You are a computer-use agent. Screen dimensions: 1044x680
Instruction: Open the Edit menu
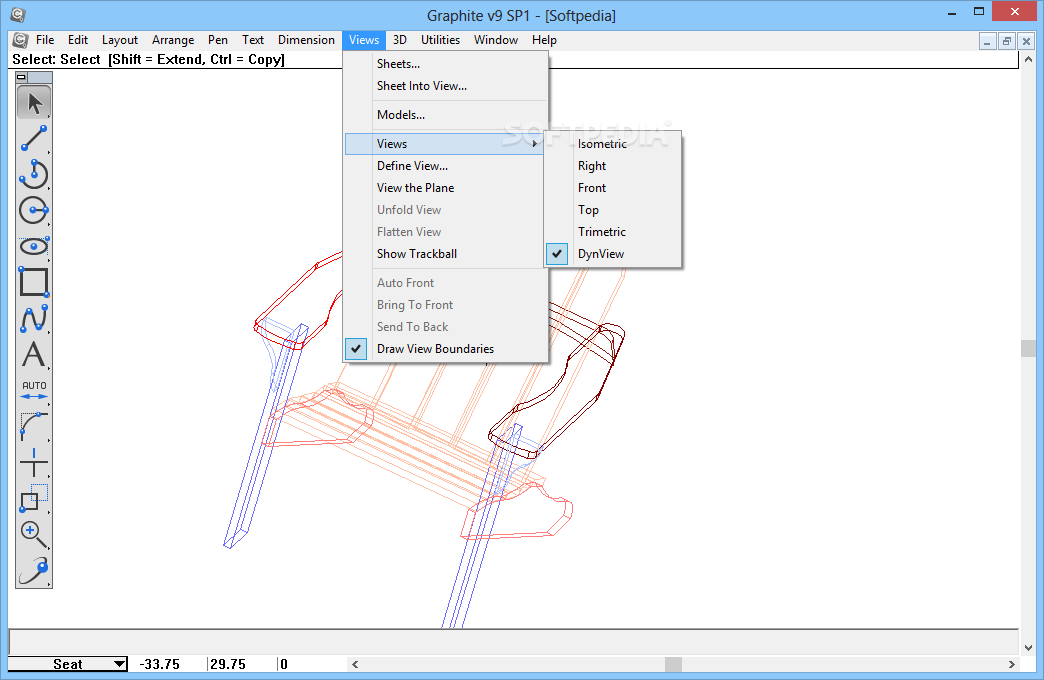point(78,40)
